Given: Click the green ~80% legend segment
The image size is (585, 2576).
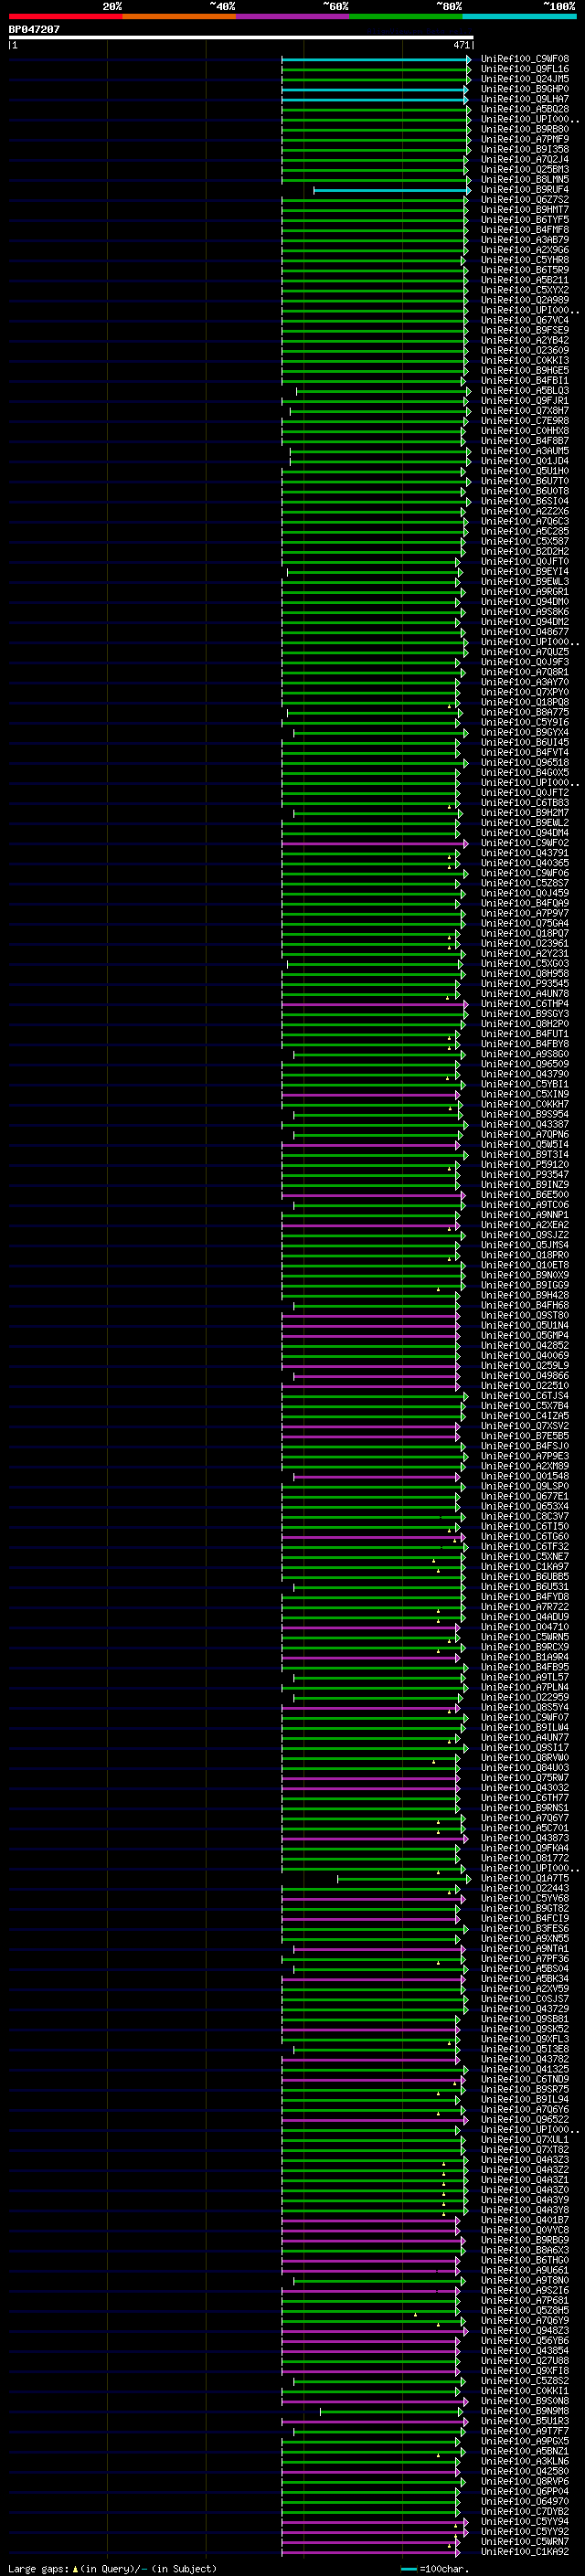Looking at the screenshot, I should [x=406, y=17].
